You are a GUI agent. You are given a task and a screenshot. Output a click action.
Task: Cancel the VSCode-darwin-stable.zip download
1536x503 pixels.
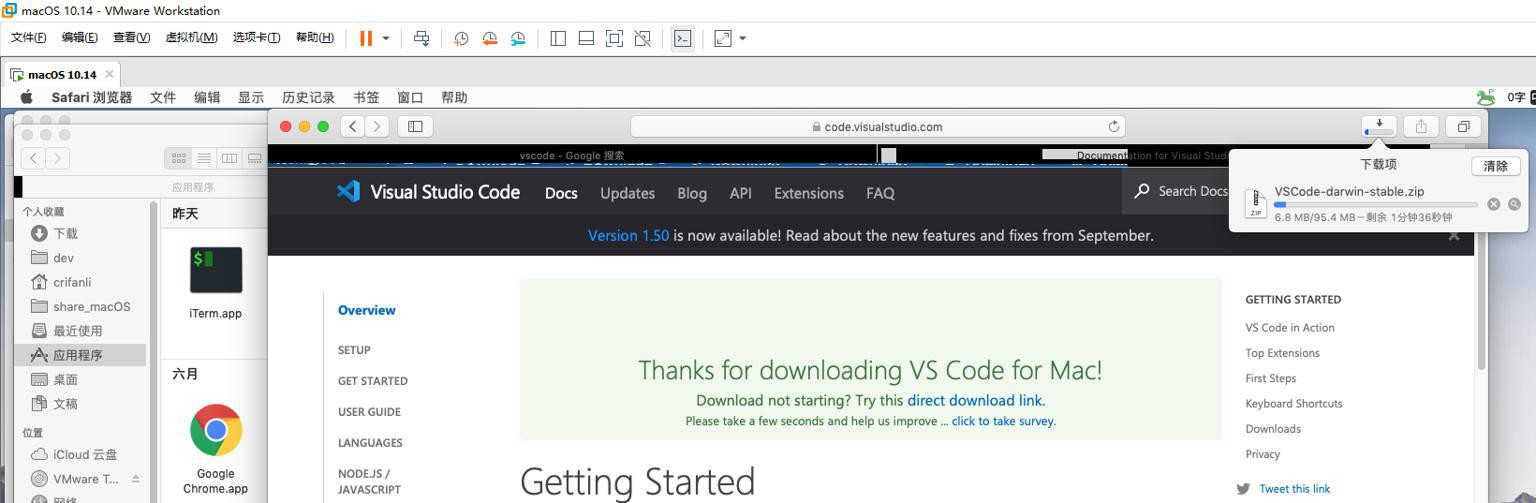point(1494,204)
